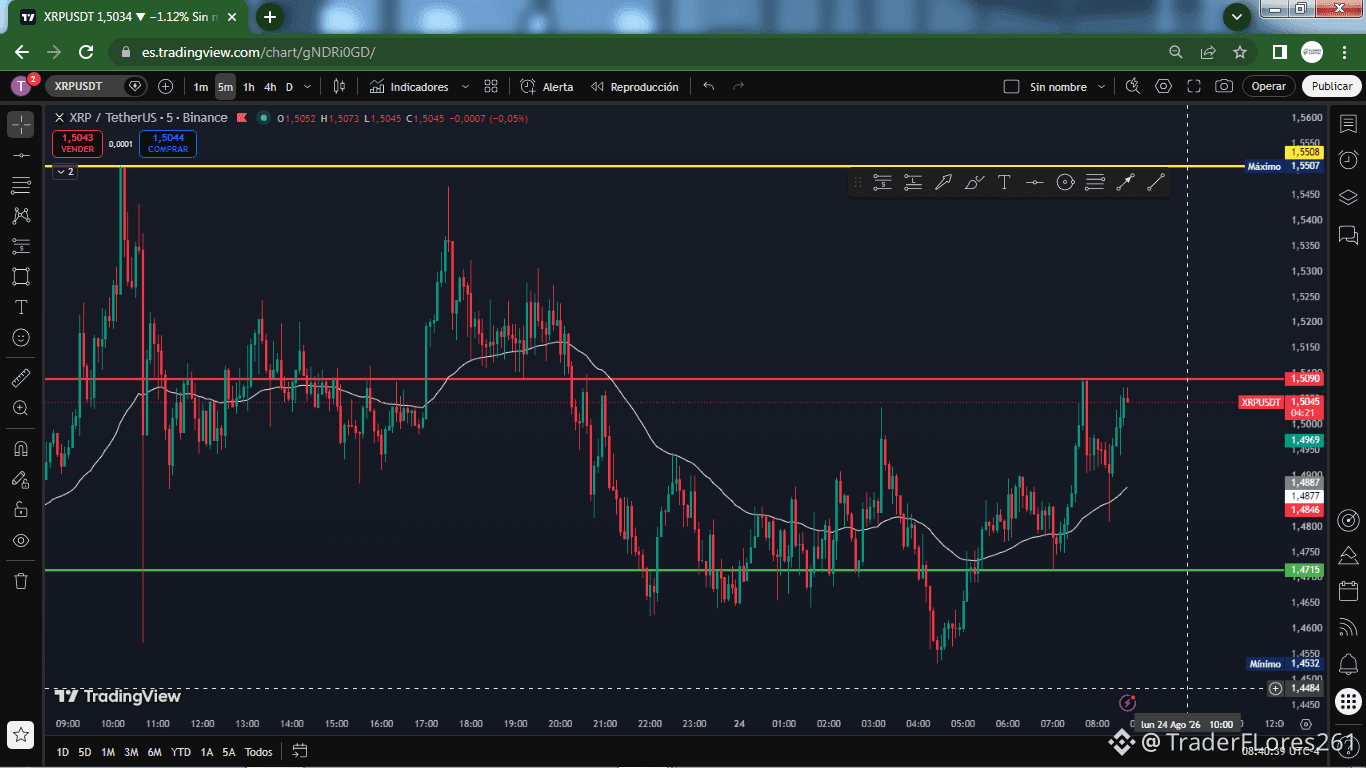Viewport: 1366px width, 768px height.
Task: Open the notifications bell in right sidebar
Action: click(1348, 664)
